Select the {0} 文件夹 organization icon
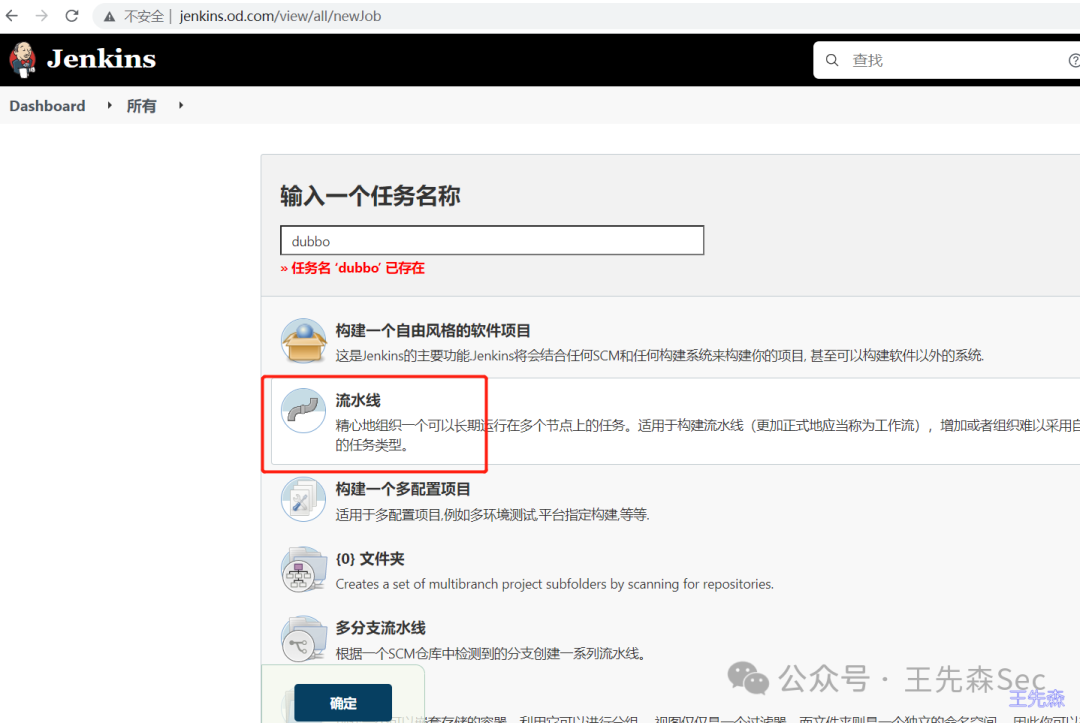Viewport: 1080px width, 723px height. pos(303,569)
